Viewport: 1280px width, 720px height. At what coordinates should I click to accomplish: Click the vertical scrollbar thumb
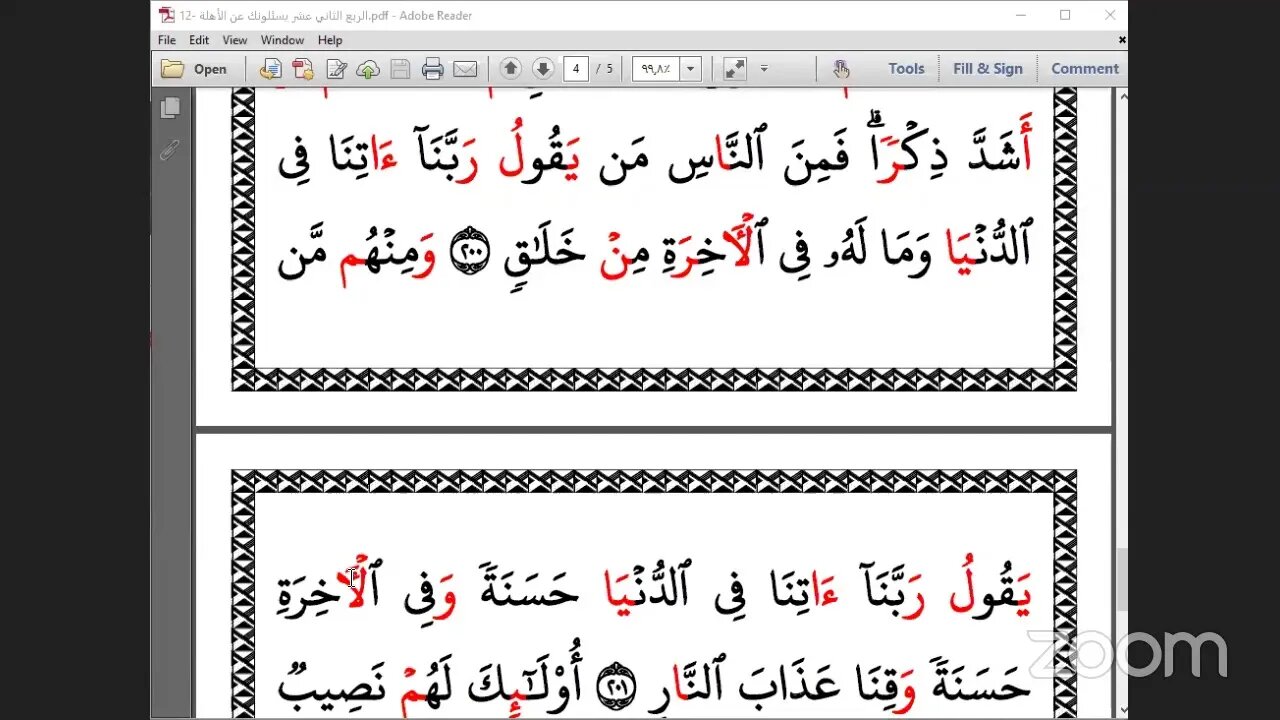point(1122,580)
